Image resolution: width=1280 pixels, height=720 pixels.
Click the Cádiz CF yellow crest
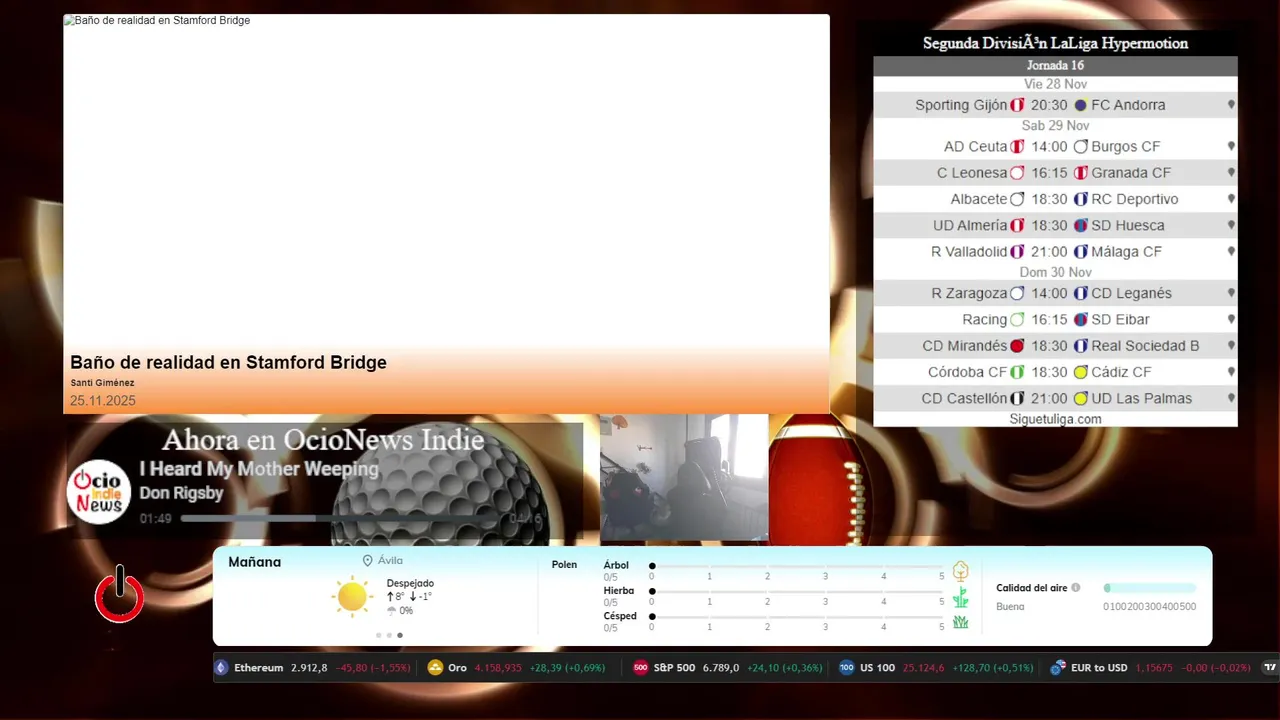[1080, 372]
